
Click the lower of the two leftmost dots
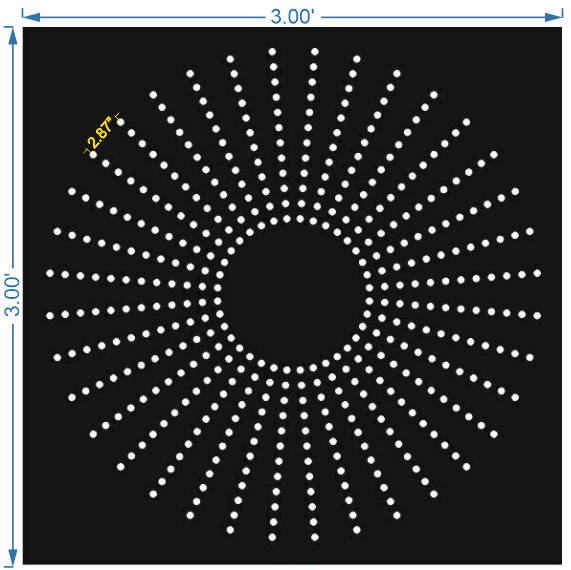pyautogui.click(x=50, y=316)
